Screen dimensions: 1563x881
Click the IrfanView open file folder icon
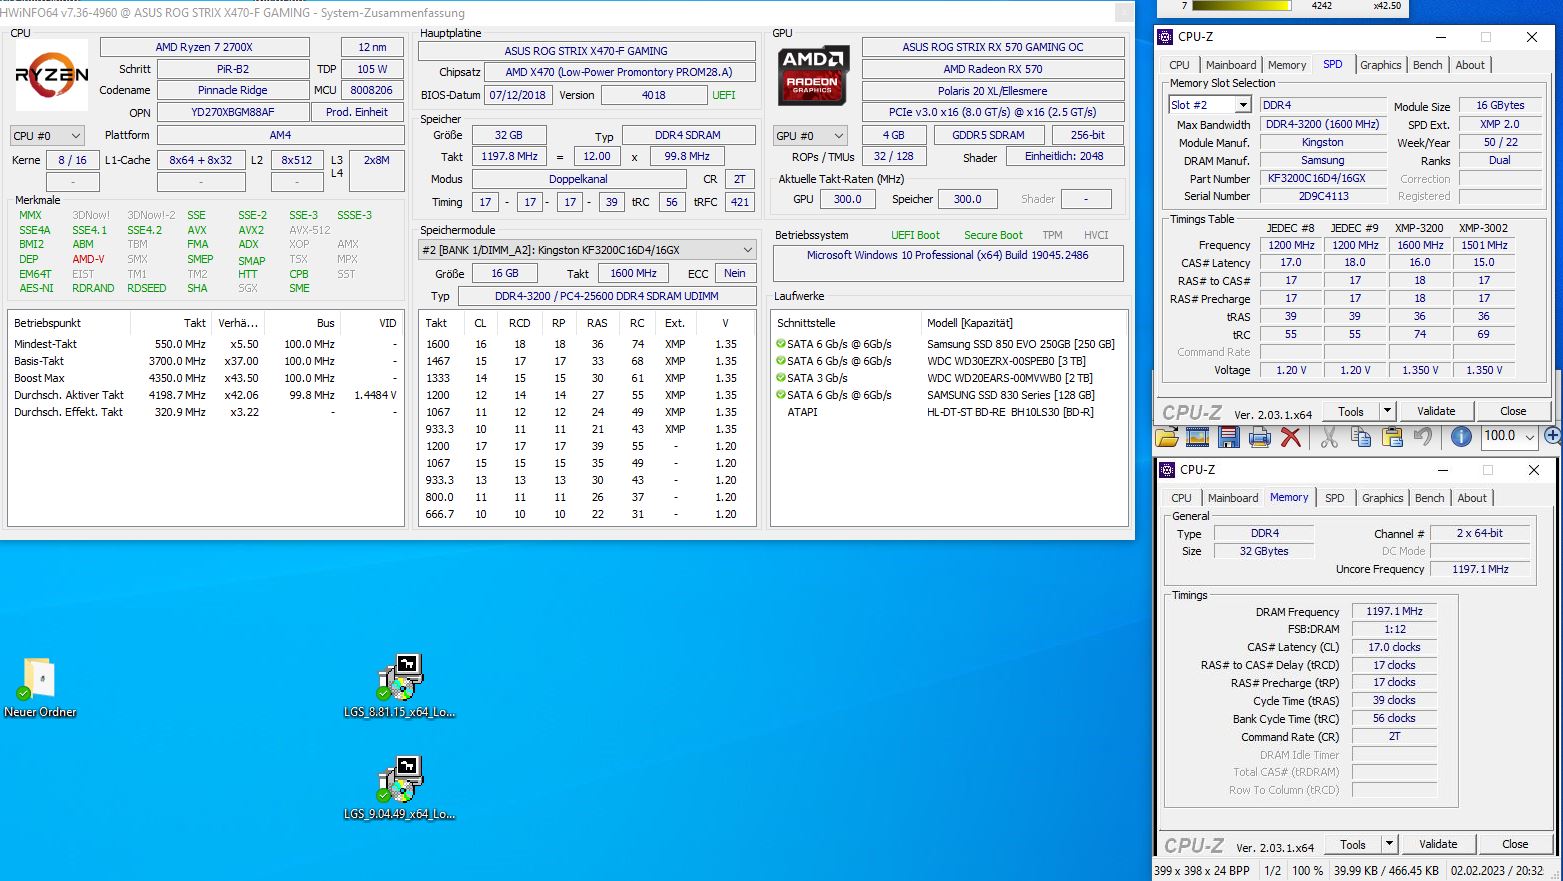(1167, 437)
